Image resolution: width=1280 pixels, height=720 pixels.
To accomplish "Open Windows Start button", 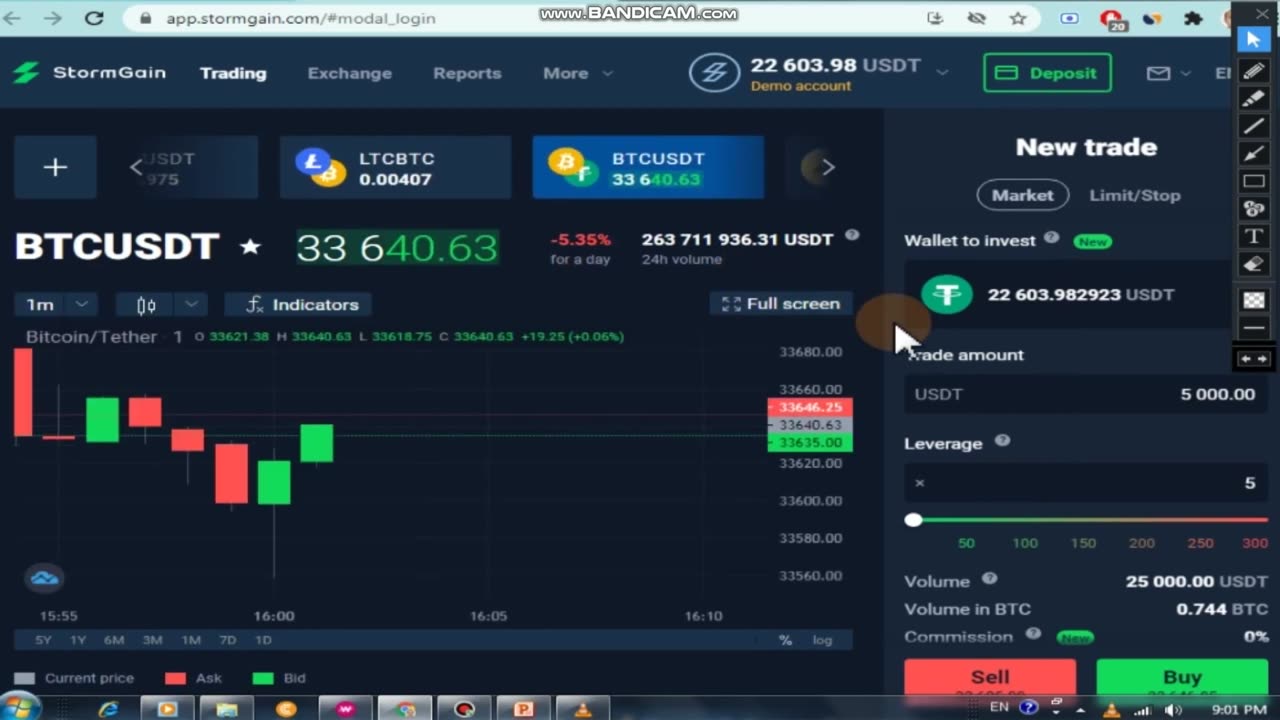I will coord(20,708).
